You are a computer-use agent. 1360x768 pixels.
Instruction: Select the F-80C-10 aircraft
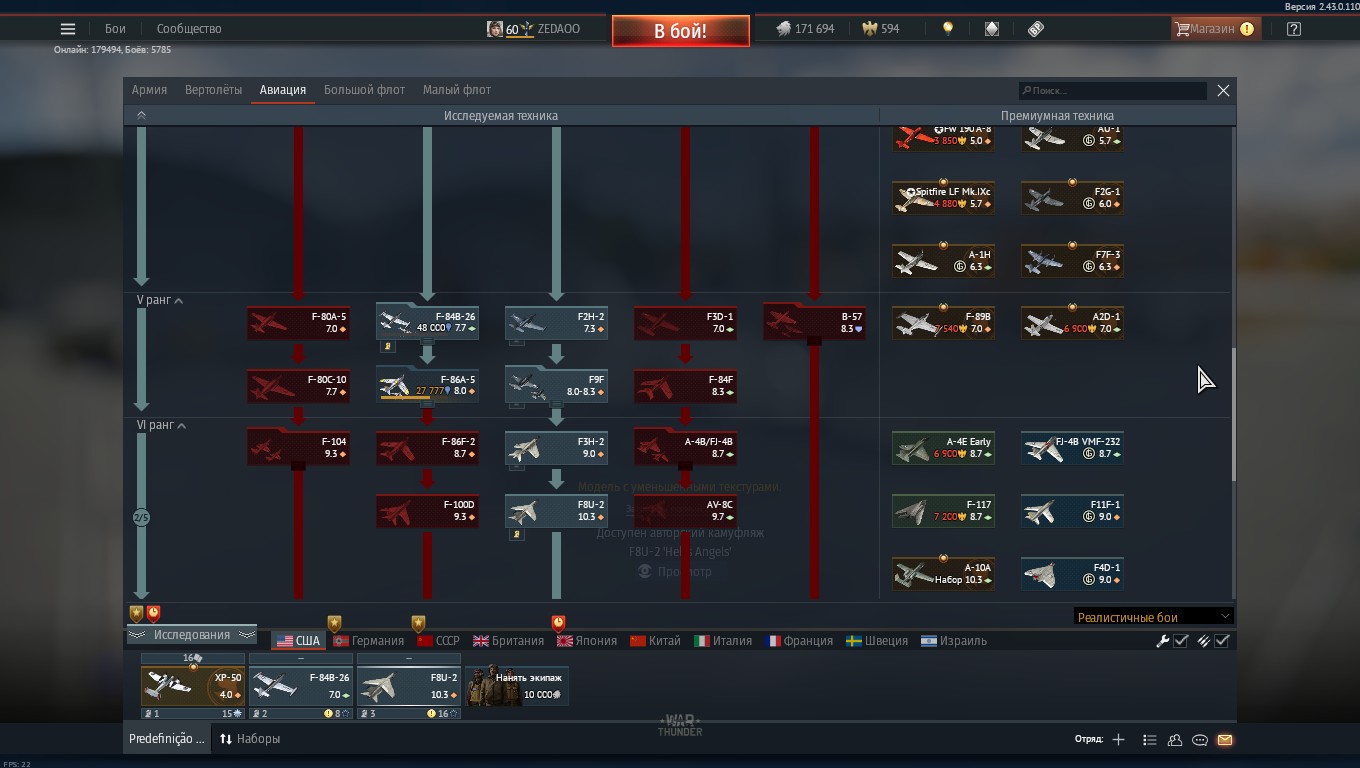pos(298,386)
